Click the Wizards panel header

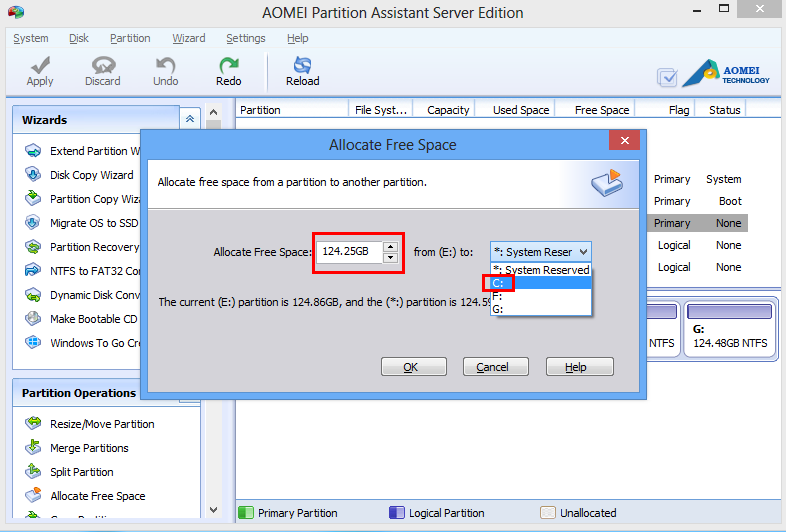pyautogui.click(x=96, y=120)
